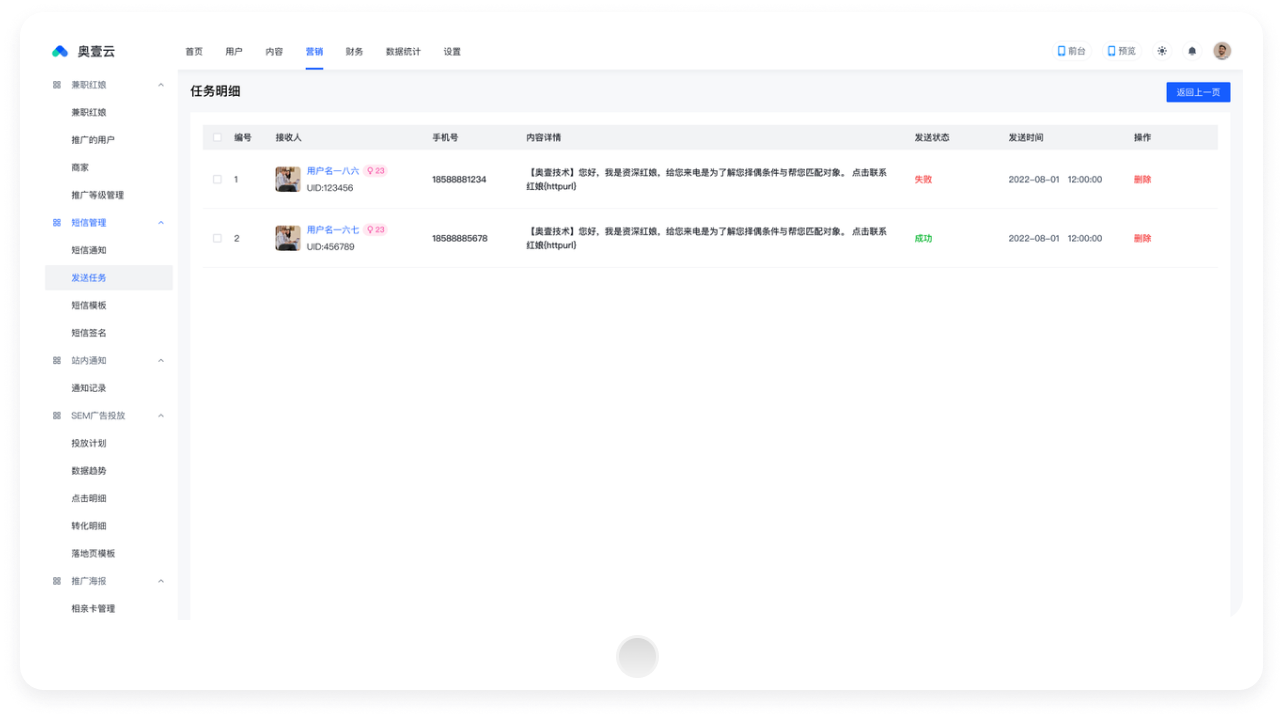
Task: Open notifications via the bell icon
Action: coord(1192,51)
